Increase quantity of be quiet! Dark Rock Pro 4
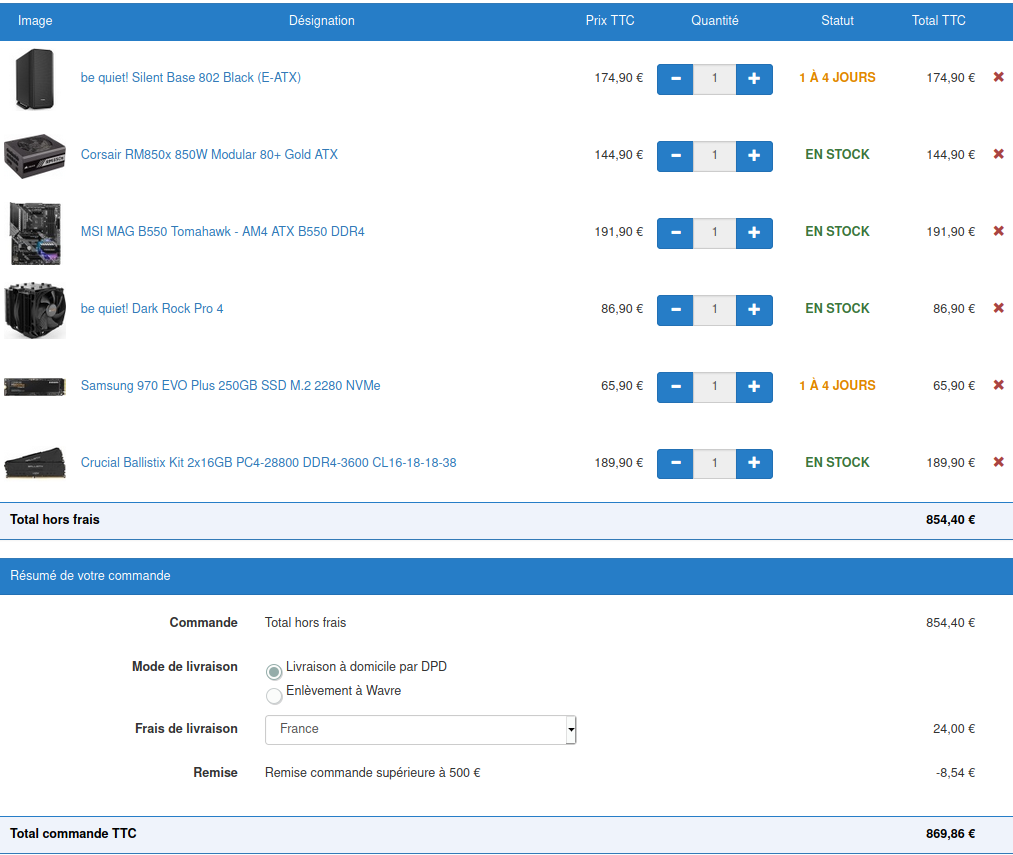Image resolution: width=1013 pixels, height=855 pixels. [754, 310]
